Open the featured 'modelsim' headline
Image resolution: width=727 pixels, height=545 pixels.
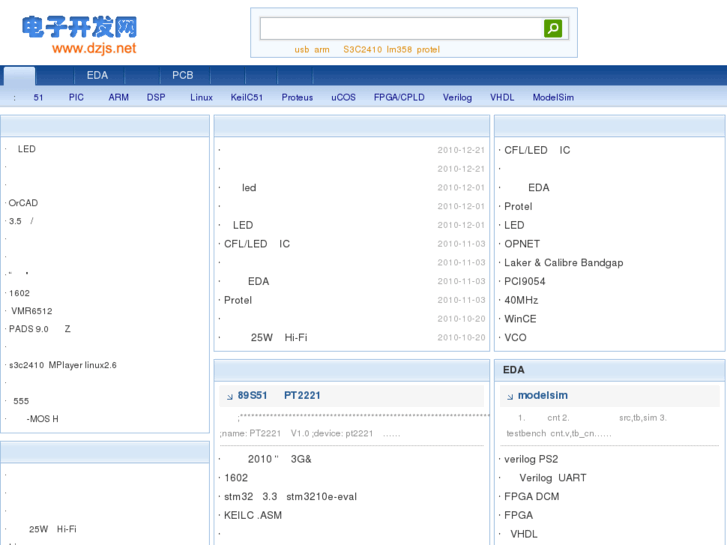click(x=543, y=396)
